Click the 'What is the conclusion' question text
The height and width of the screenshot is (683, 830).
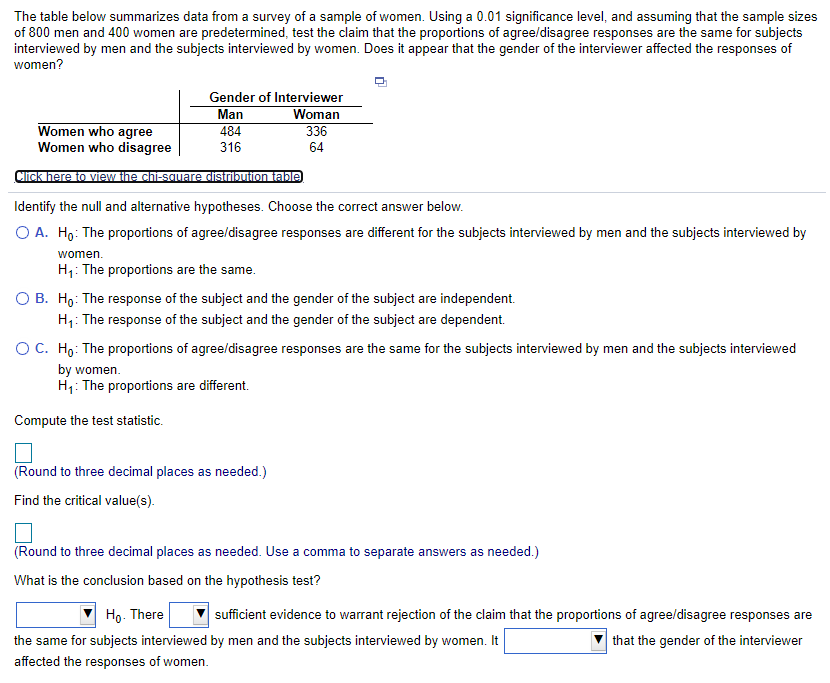[167, 581]
